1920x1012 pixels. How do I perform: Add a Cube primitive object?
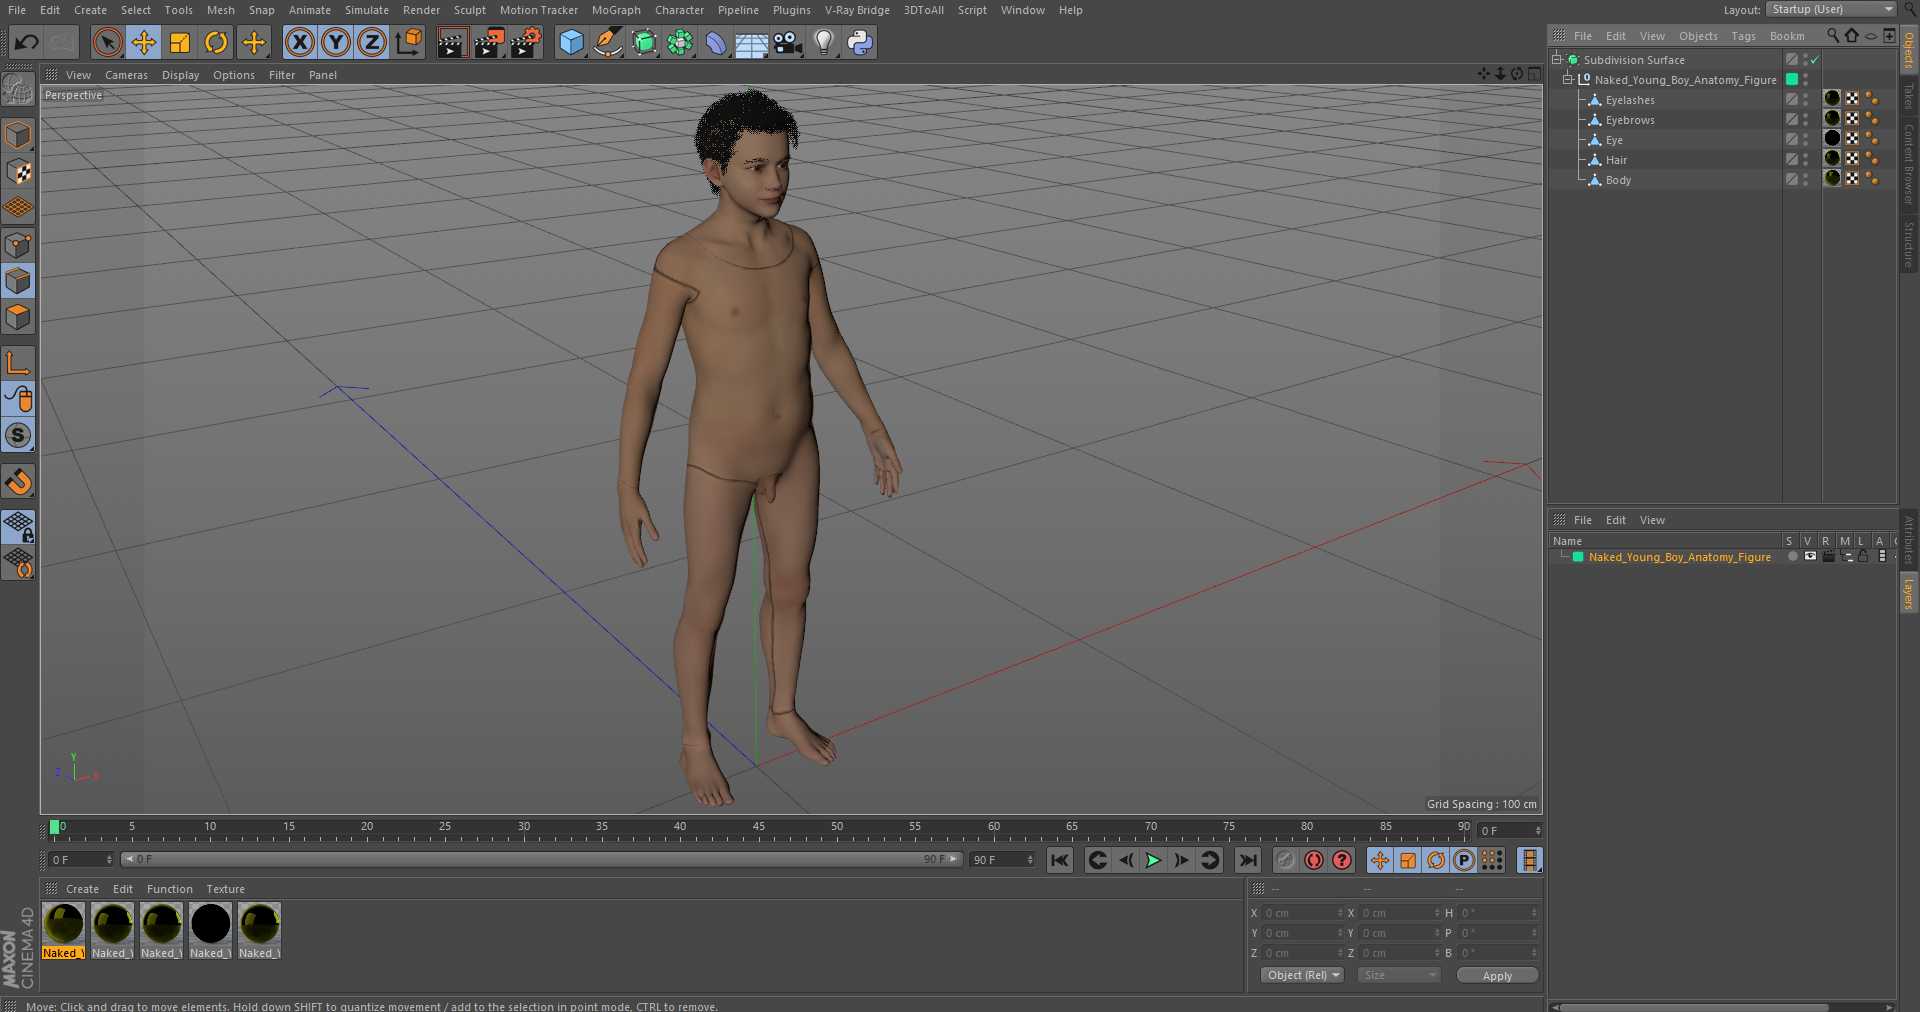pyautogui.click(x=571, y=42)
